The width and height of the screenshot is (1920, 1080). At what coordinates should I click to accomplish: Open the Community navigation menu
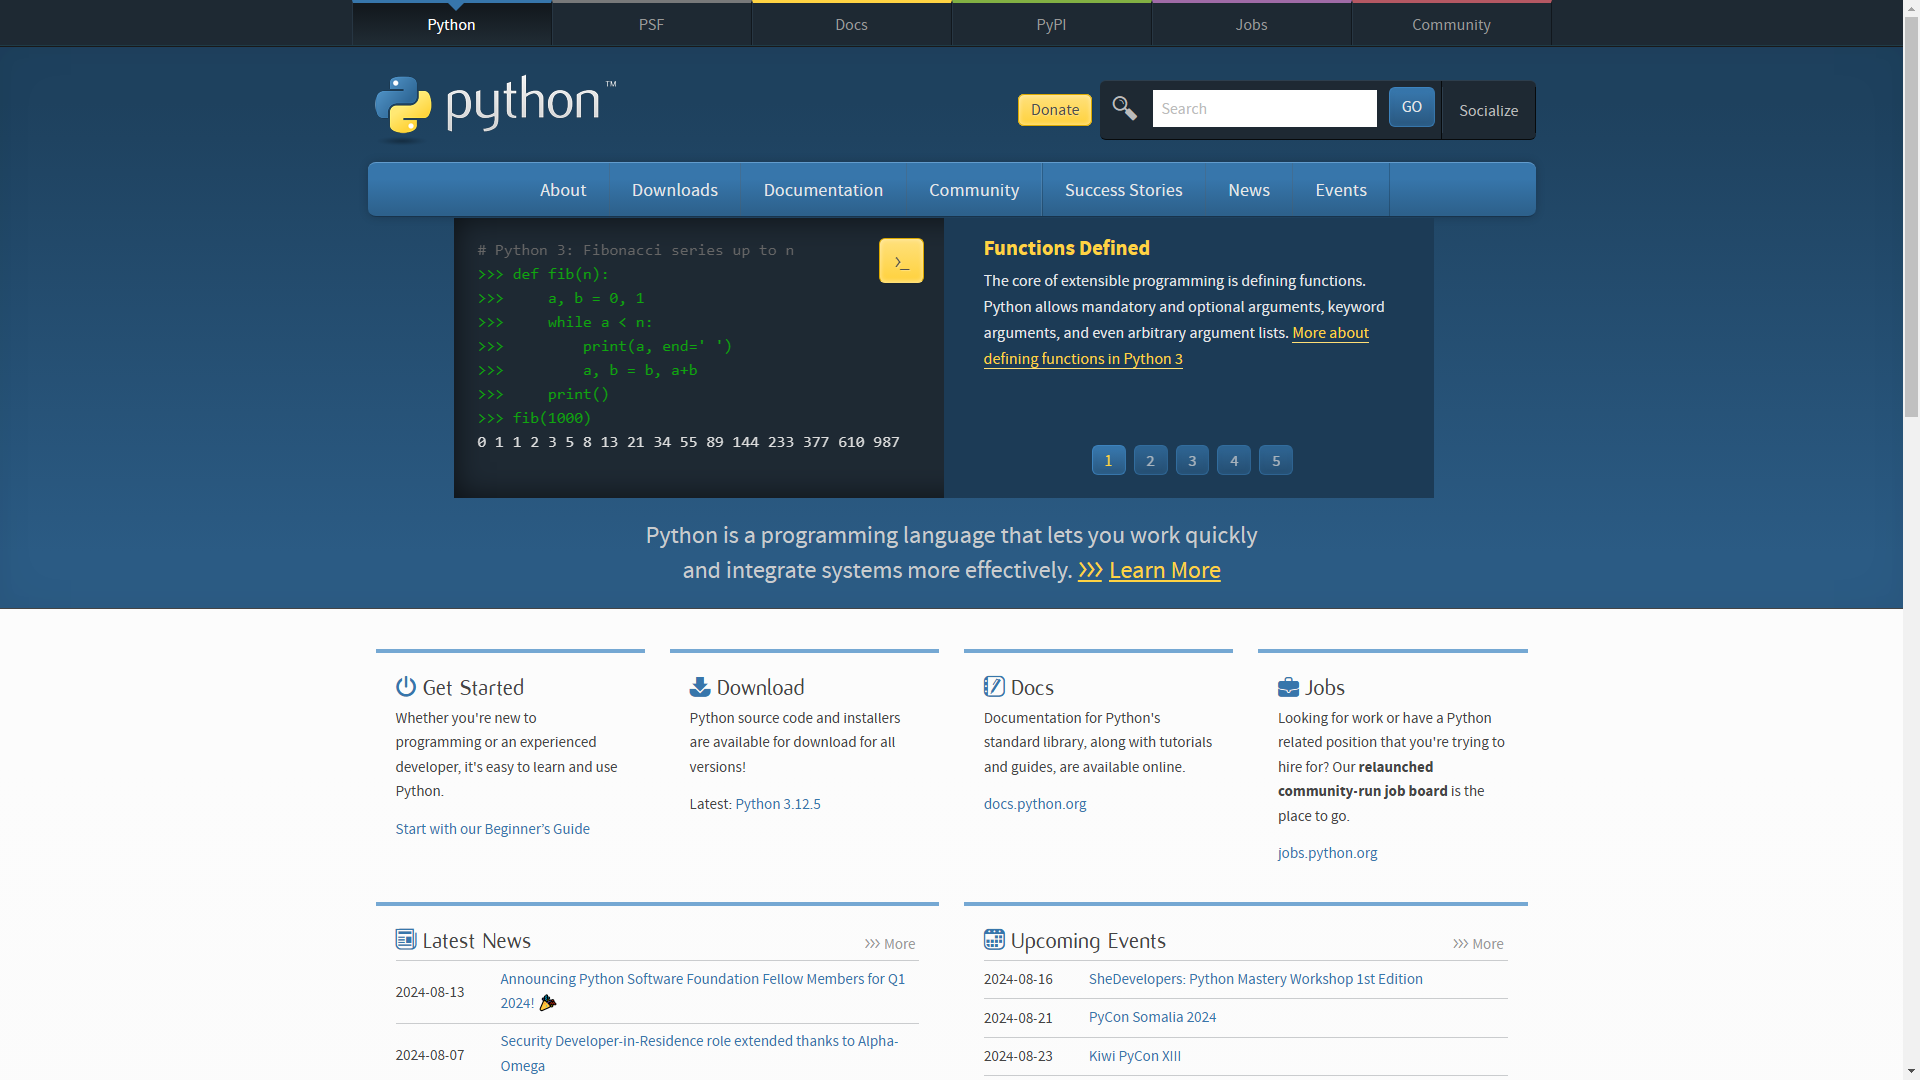click(x=974, y=190)
